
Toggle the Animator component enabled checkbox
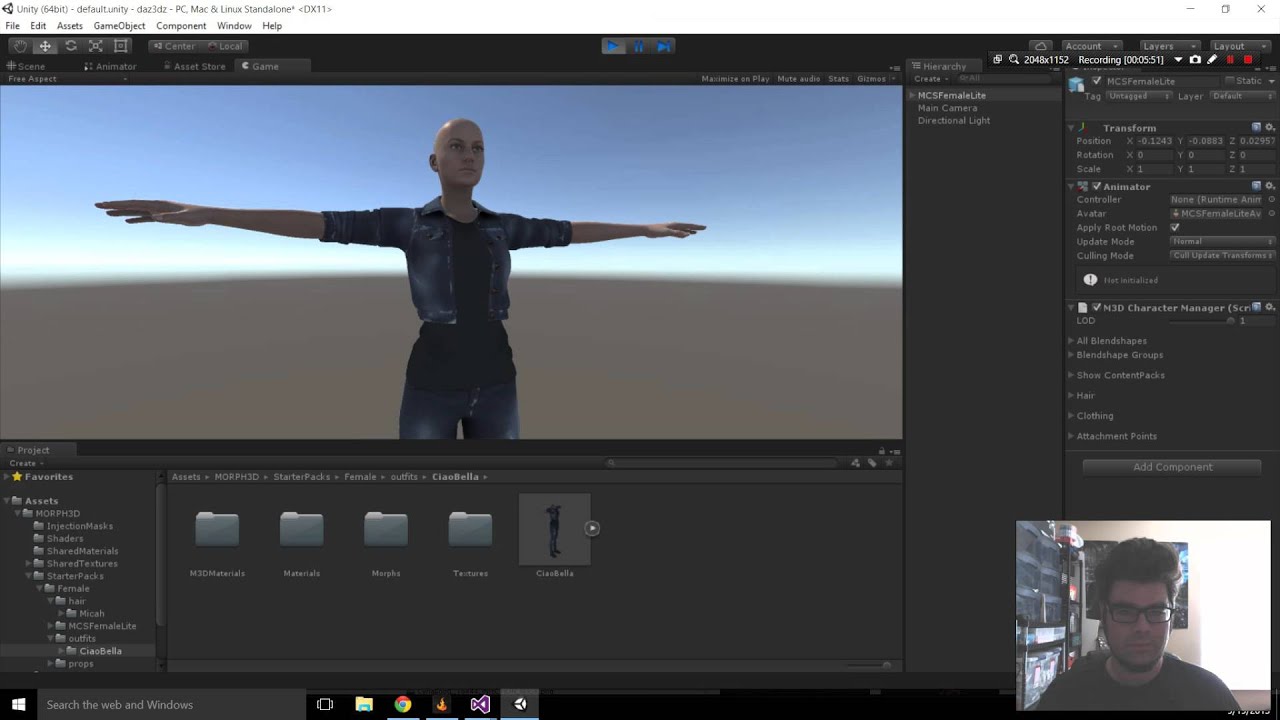coord(1096,187)
